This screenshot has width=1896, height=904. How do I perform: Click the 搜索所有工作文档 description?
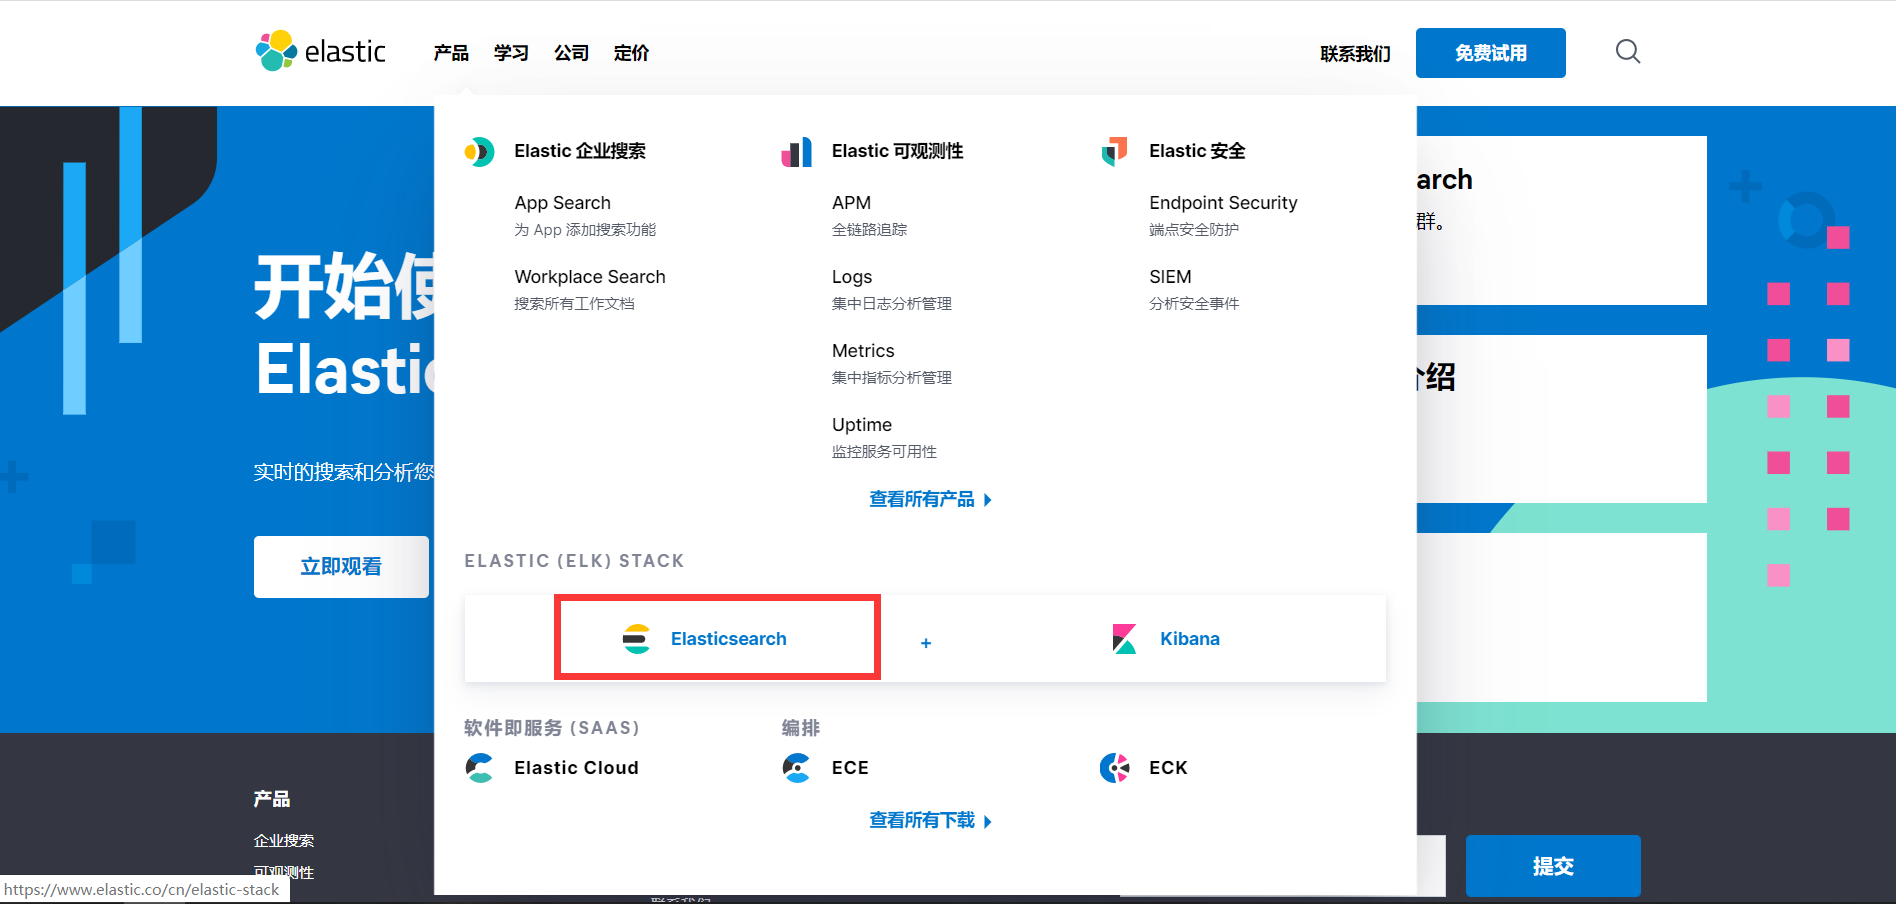(574, 304)
